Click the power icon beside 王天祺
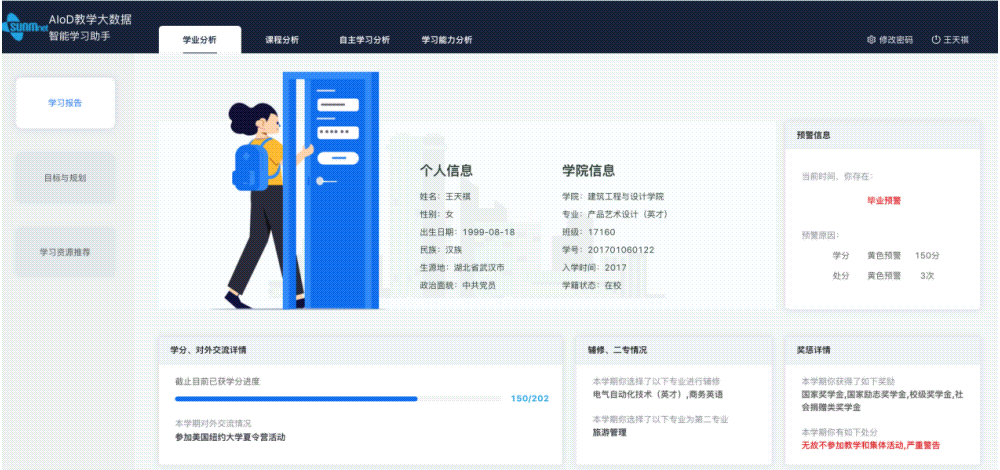Screen dimensions: 1000x470 tap(936, 40)
